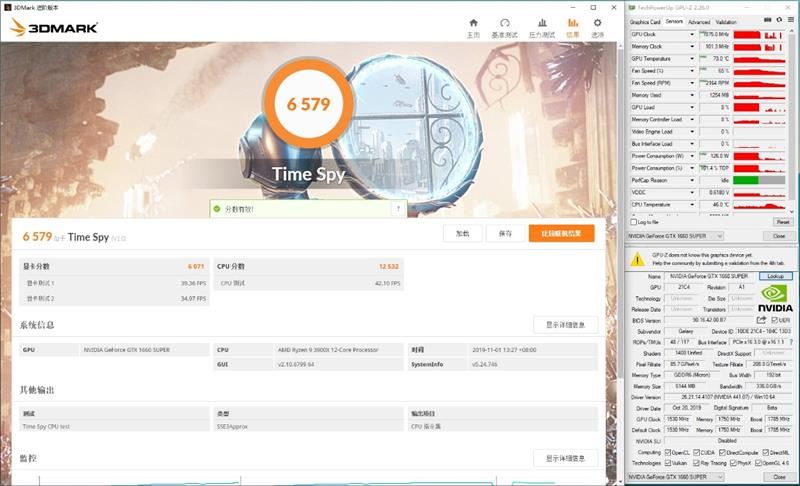Toggle the DirectCompute checkbox
Viewport: 800px width, 486px height.
point(722,453)
